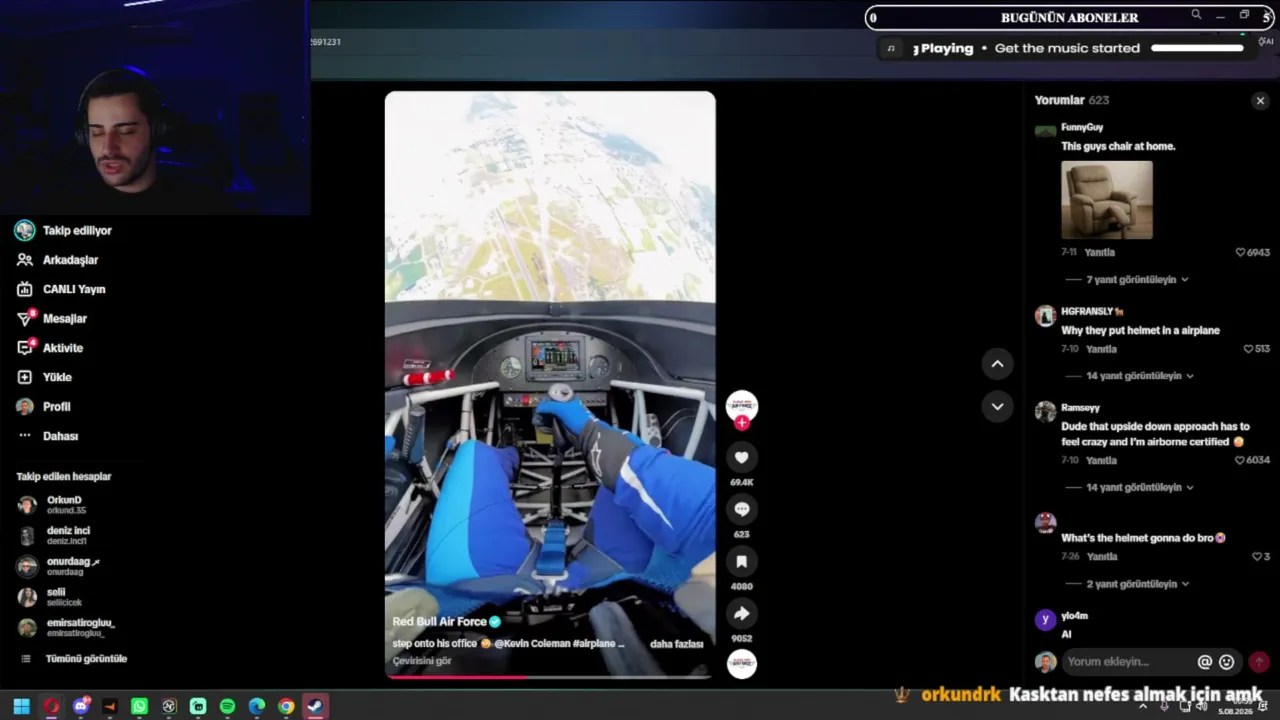Open FunnyGuy's profile avatar
1280x720 pixels.
(1045, 131)
